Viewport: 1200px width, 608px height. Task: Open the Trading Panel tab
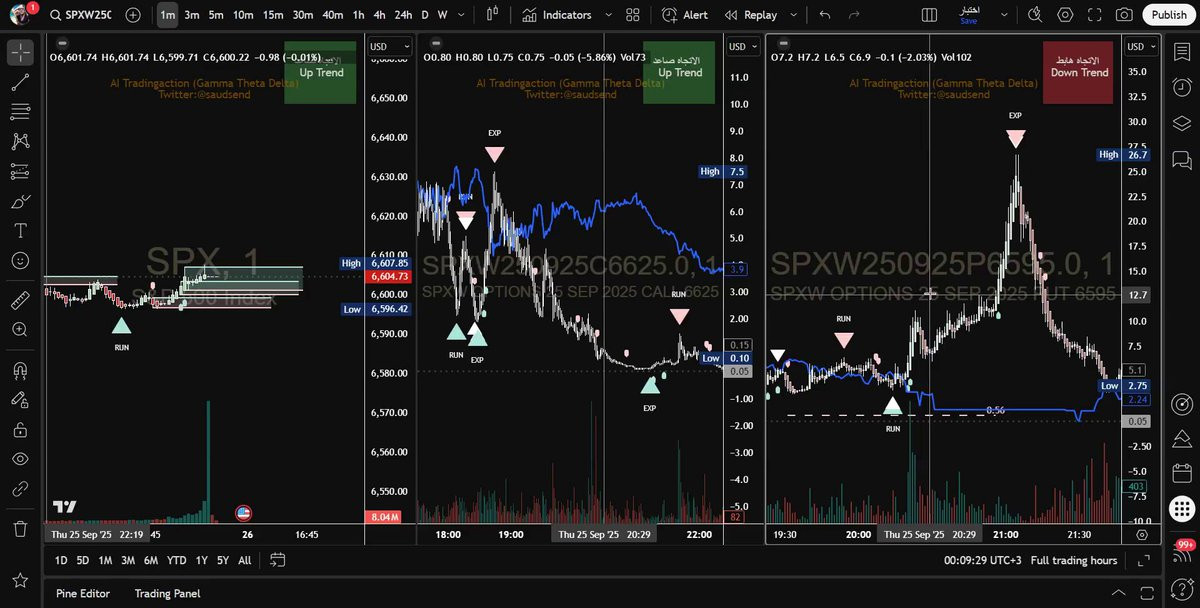point(167,593)
